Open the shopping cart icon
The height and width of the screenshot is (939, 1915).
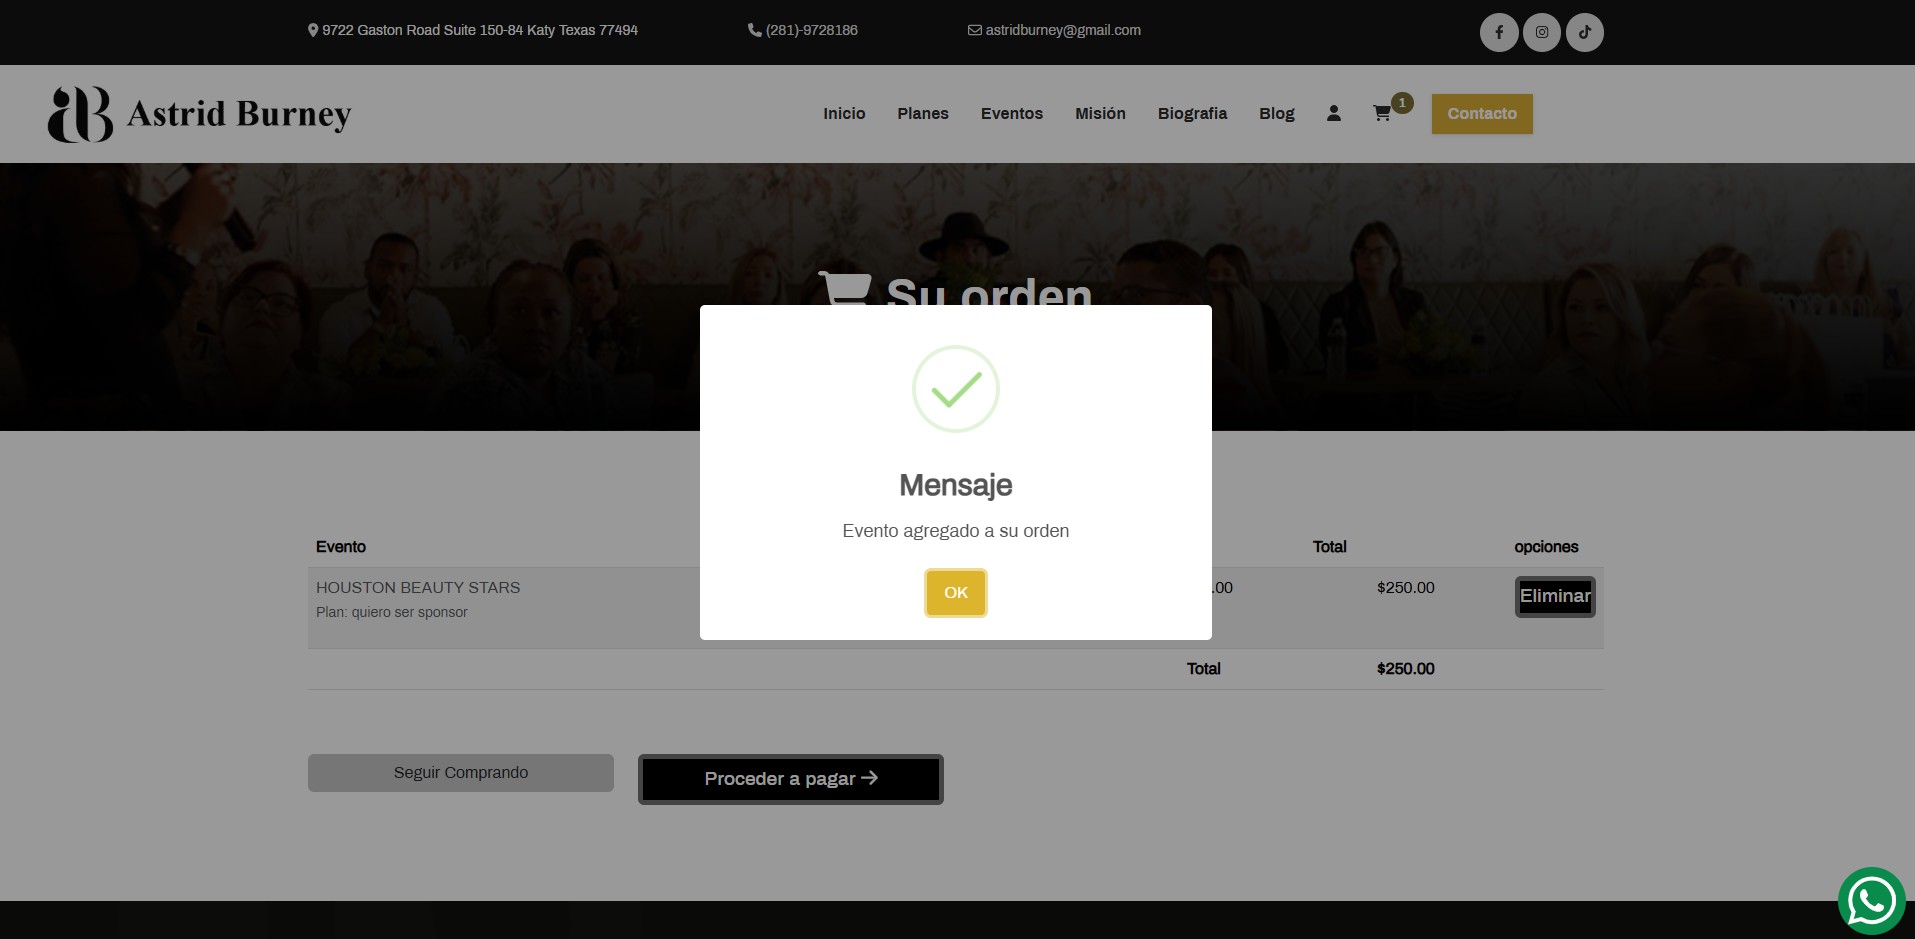pos(1382,114)
